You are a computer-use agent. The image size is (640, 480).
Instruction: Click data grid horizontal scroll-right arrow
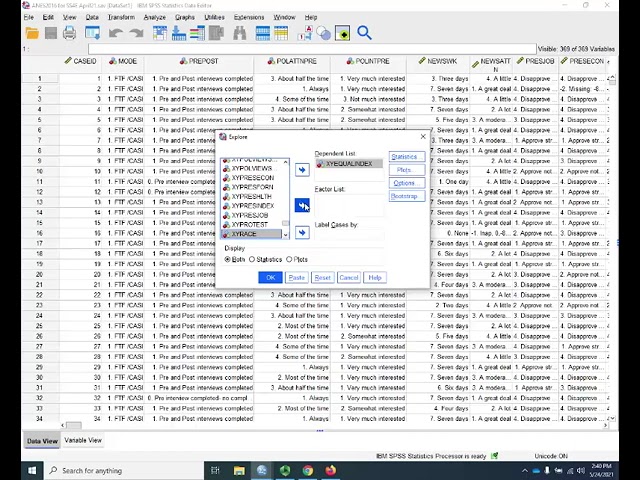coord(605,425)
